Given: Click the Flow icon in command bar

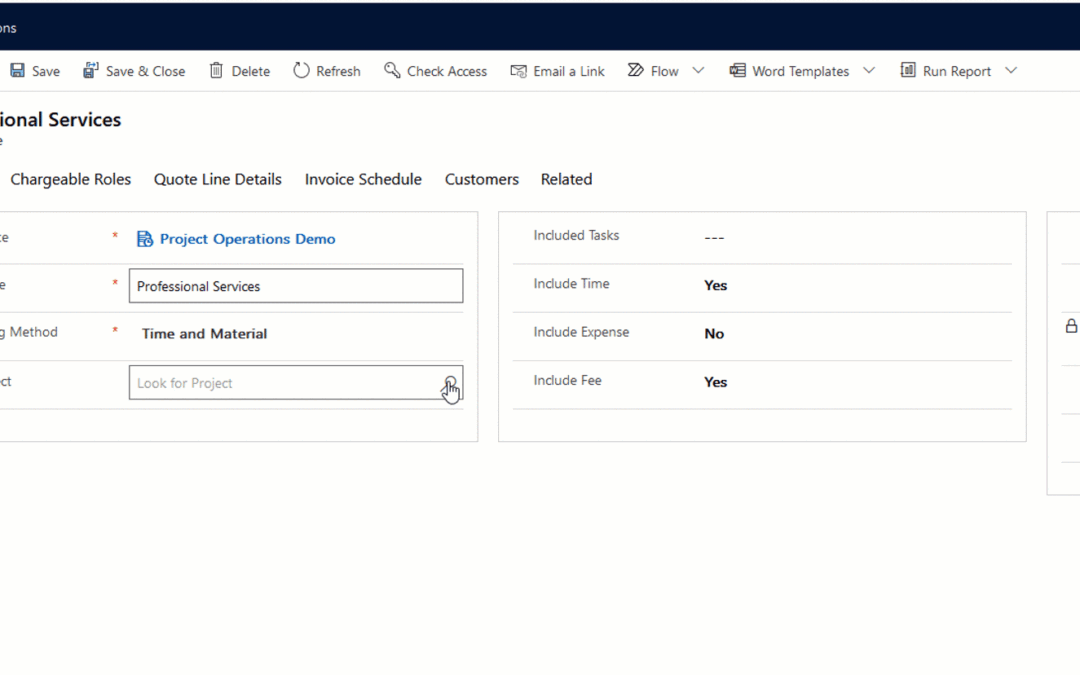Looking at the screenshot, I should click(x=636, y=70).
